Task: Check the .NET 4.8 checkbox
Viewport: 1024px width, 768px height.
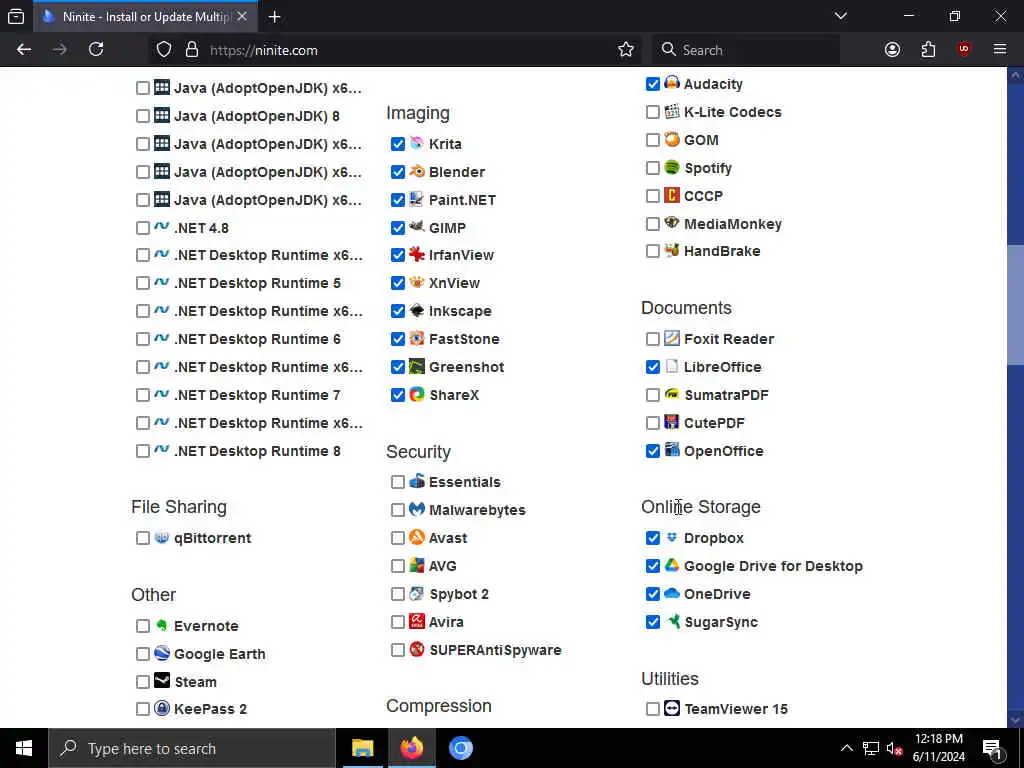Action: pyautogui.click(x=142, y=228)
